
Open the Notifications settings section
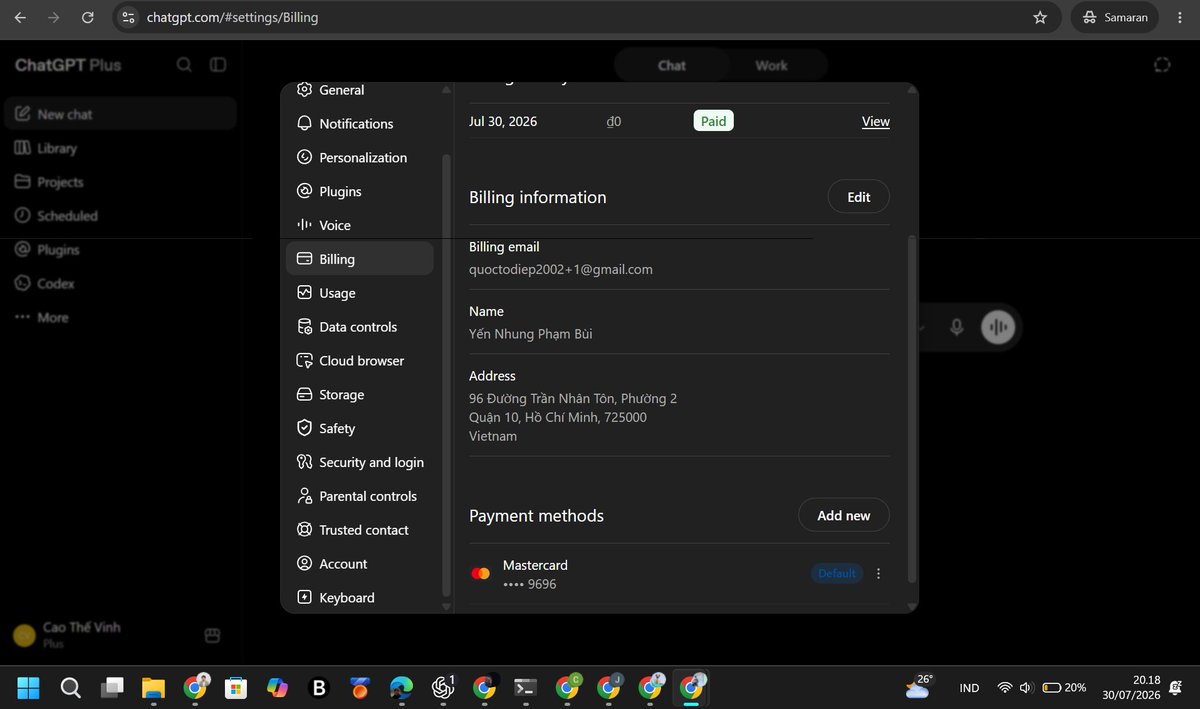coord(360,124)
